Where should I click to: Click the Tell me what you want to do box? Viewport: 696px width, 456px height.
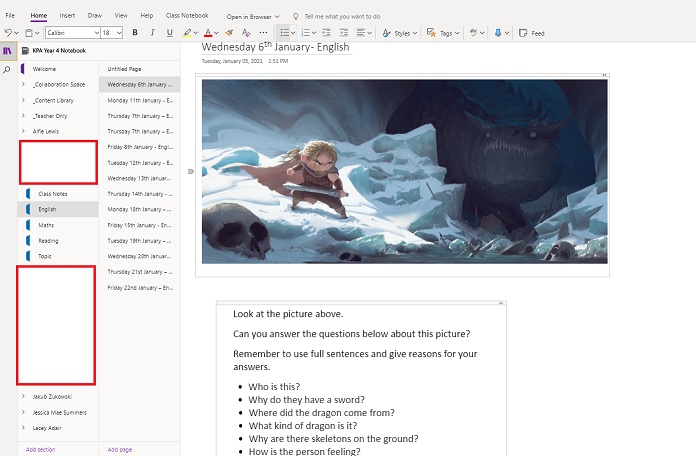tap(342, 16)
